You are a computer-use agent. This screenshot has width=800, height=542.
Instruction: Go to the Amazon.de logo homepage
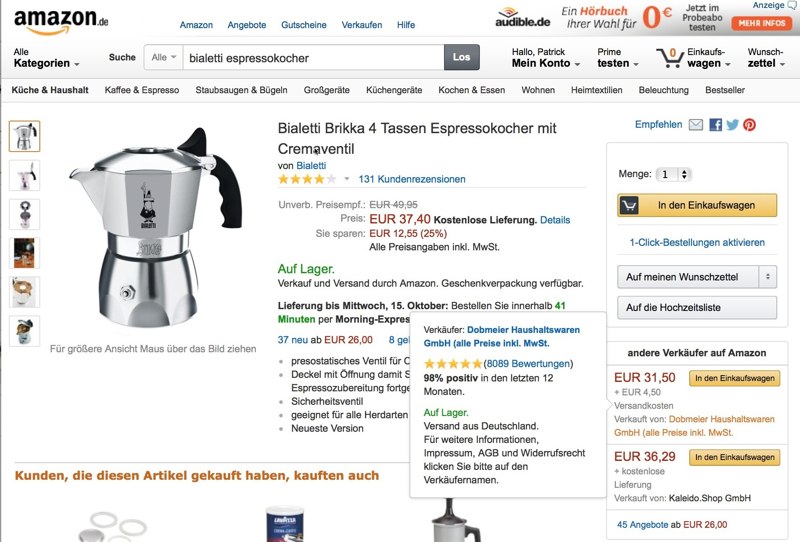[x=61, y=21]
